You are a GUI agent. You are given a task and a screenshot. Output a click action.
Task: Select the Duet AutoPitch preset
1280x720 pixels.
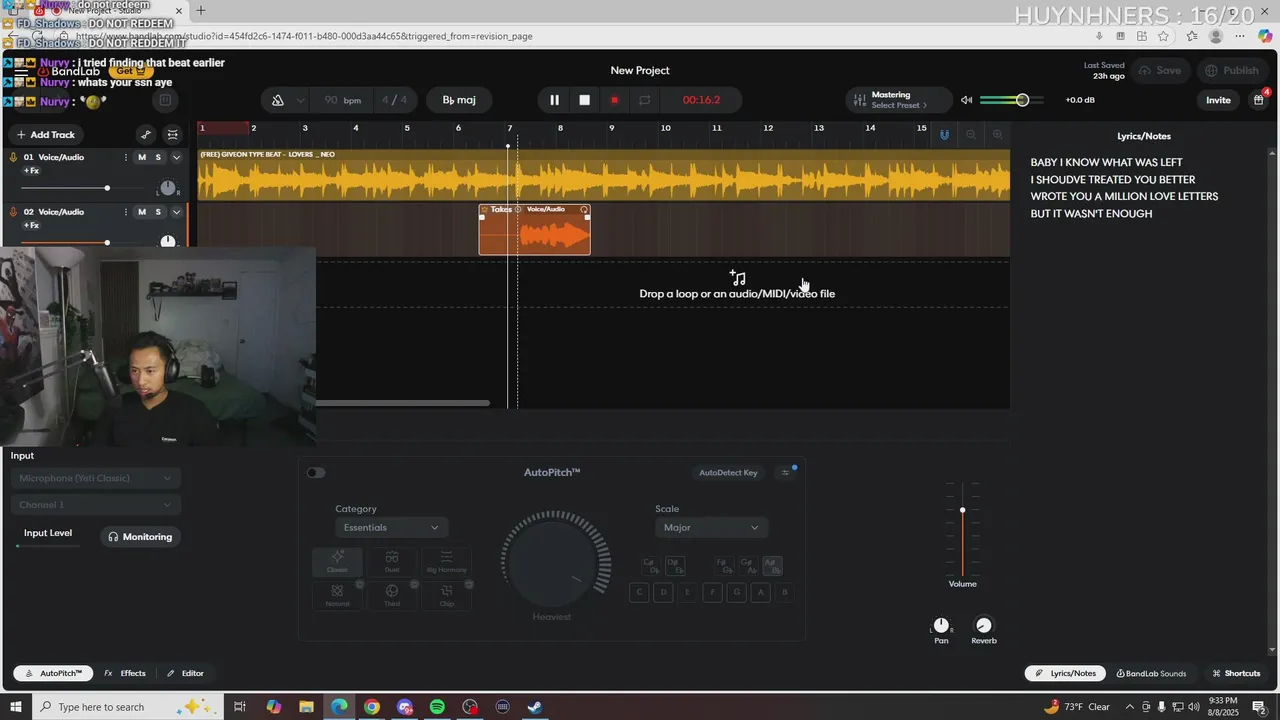392,562
